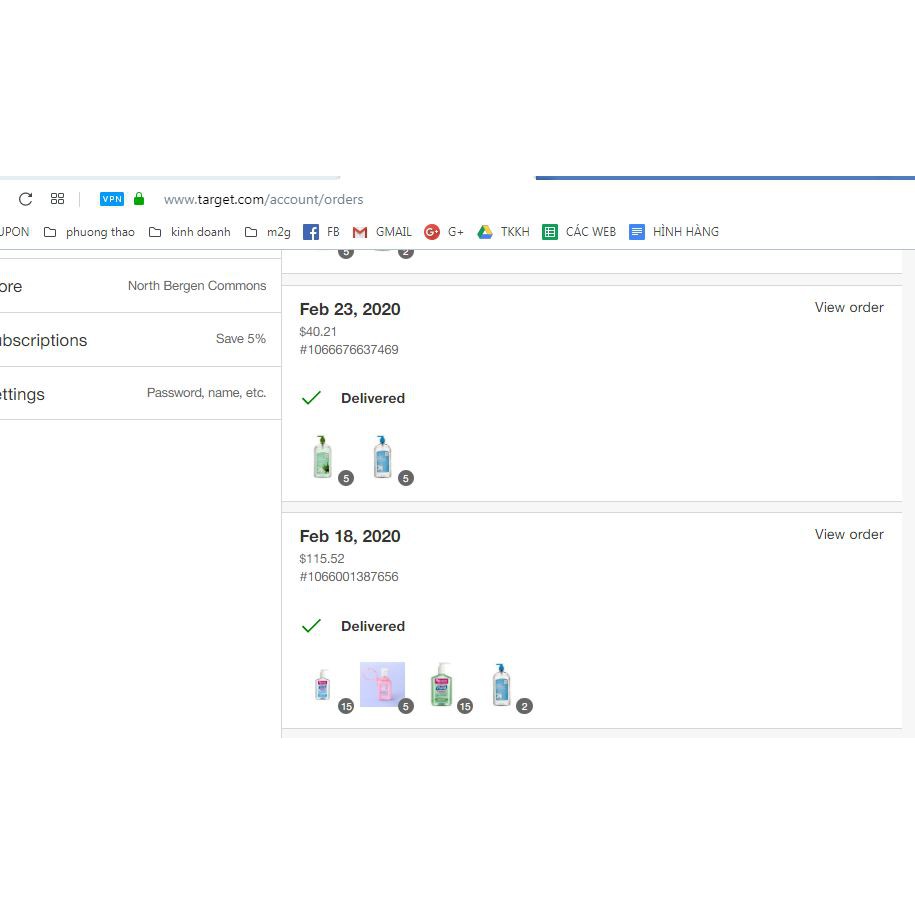Expand the m2g bookmark folder

(268, 232)
